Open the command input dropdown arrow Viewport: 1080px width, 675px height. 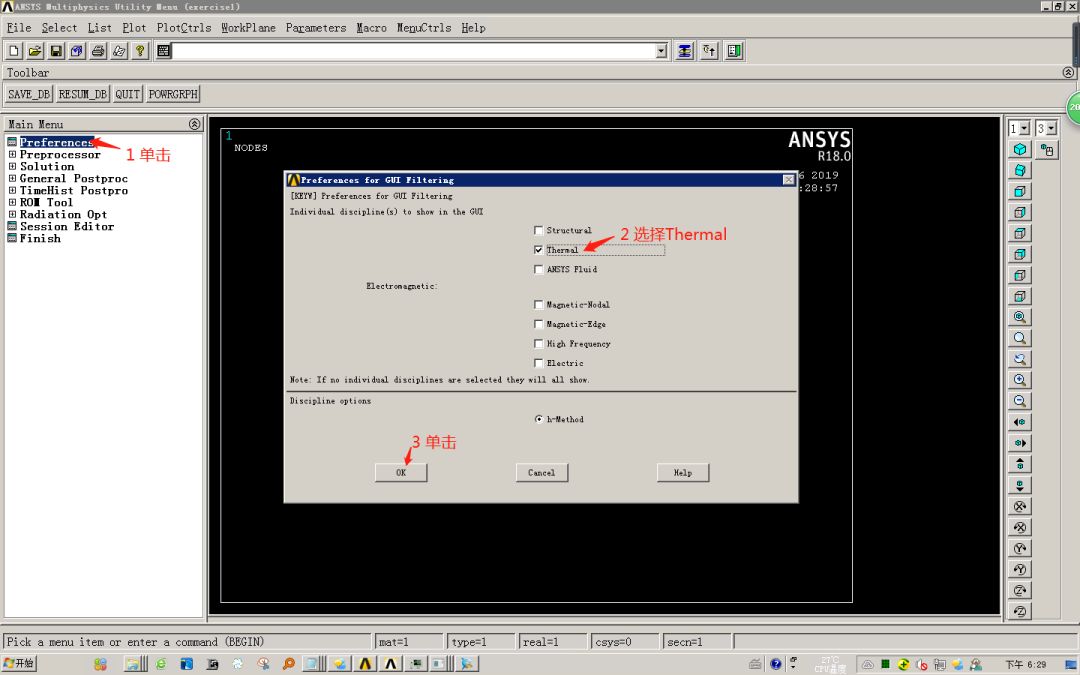661,50
